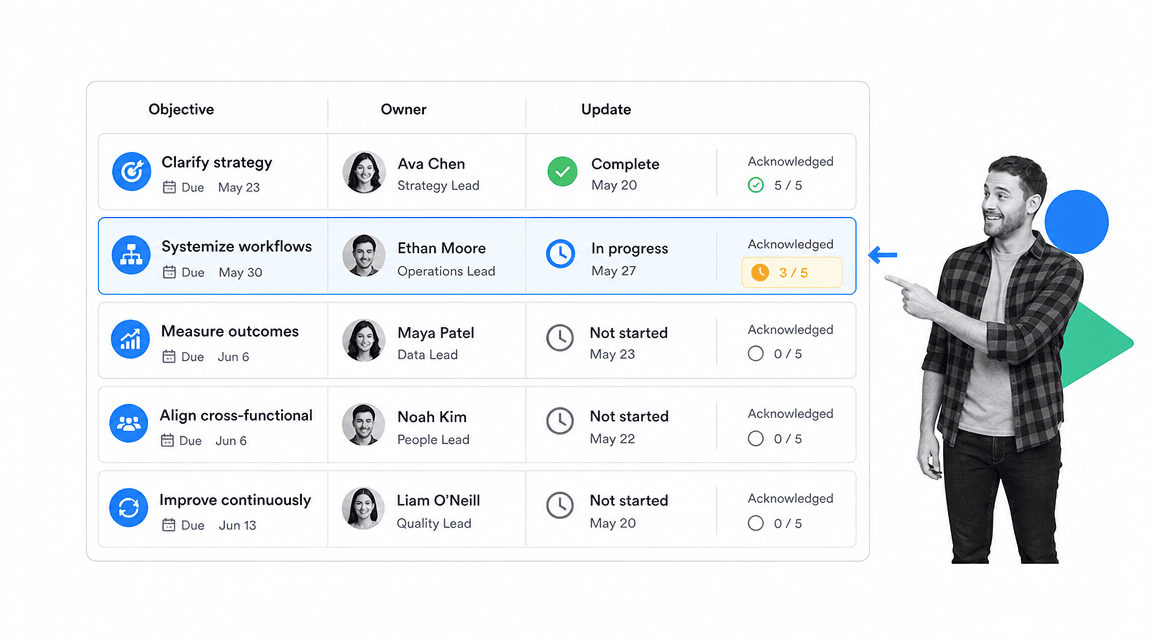This screenshot has width=1152, height=640.
Task: Click the Improve continuously refresh icon
Action: pyautogui.click(x=129, y=508)
